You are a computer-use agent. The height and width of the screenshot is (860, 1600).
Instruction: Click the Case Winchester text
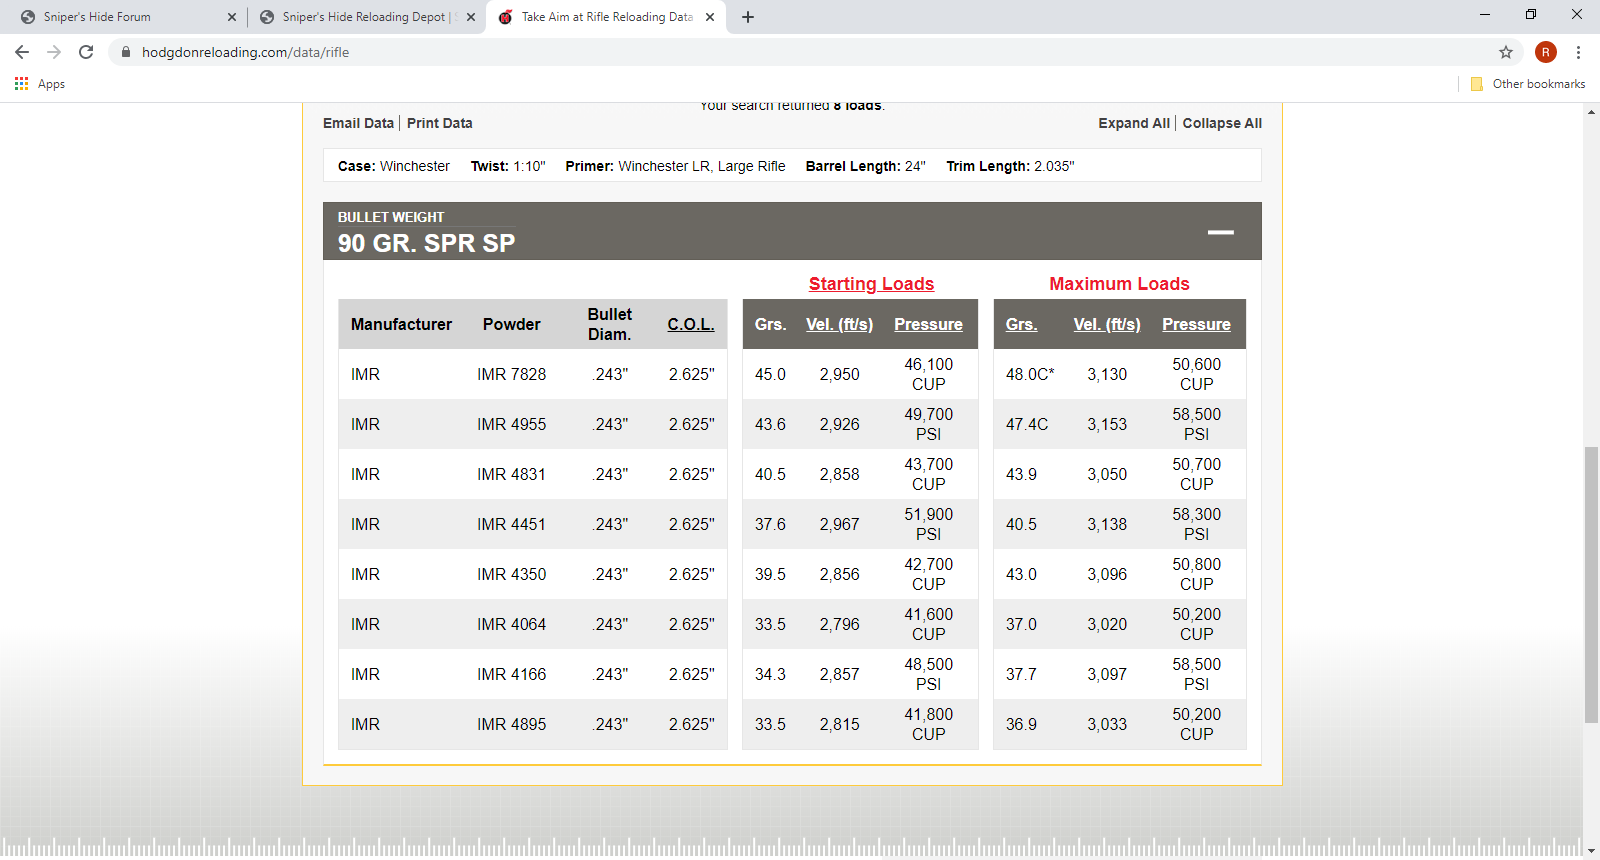[x=394, y=166]
